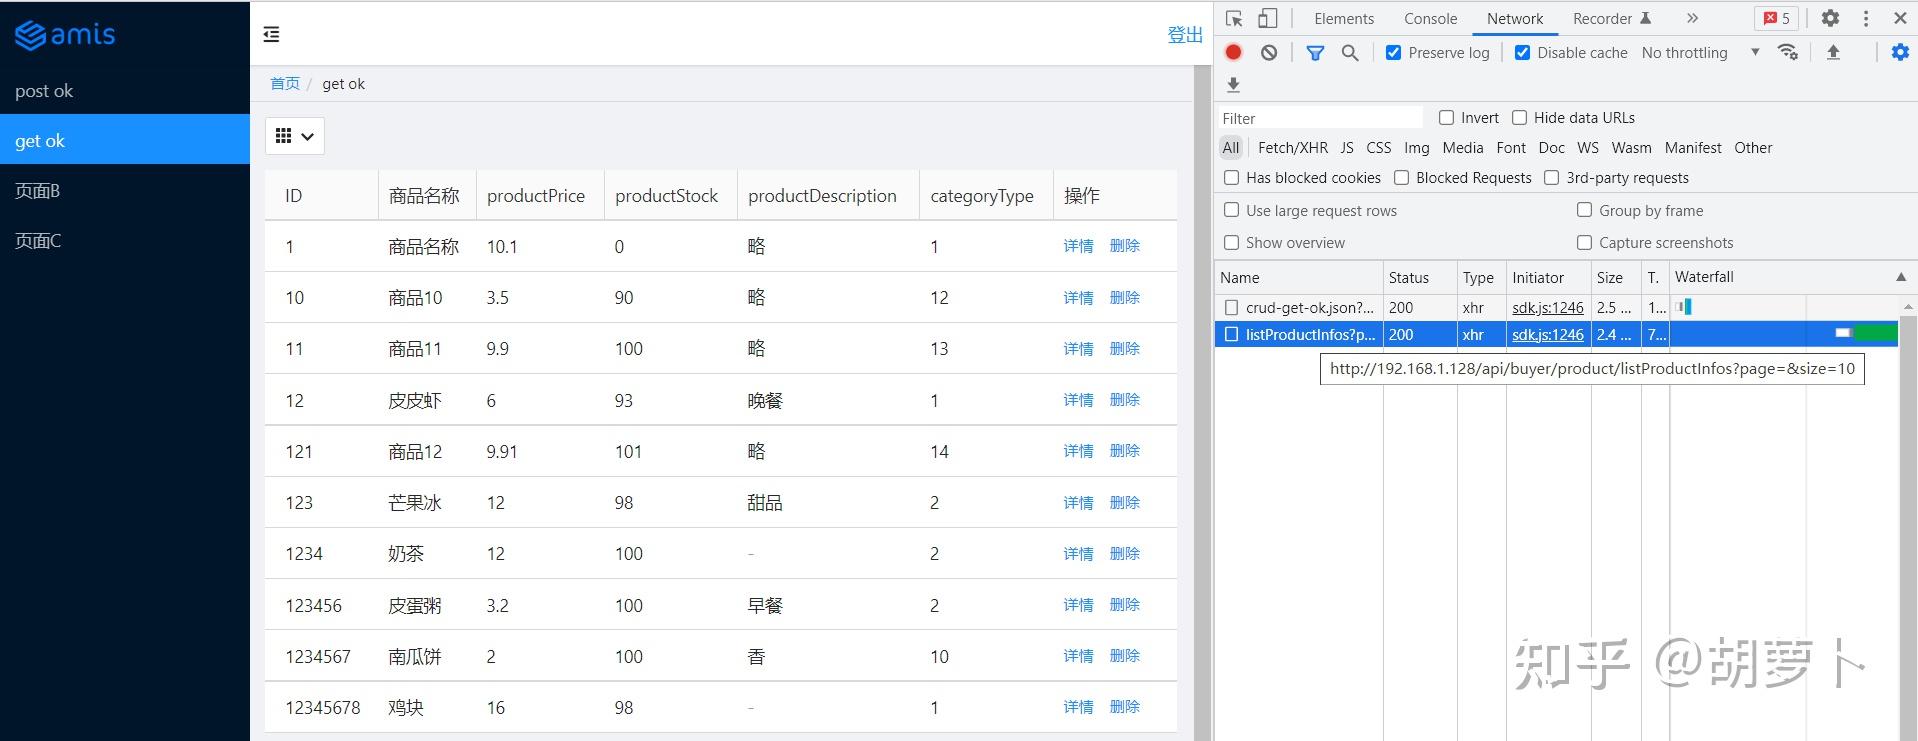This screenshot has width=1918, height=741.
Task: Check 3rd-party requests option
Action: pos(1552,178)
